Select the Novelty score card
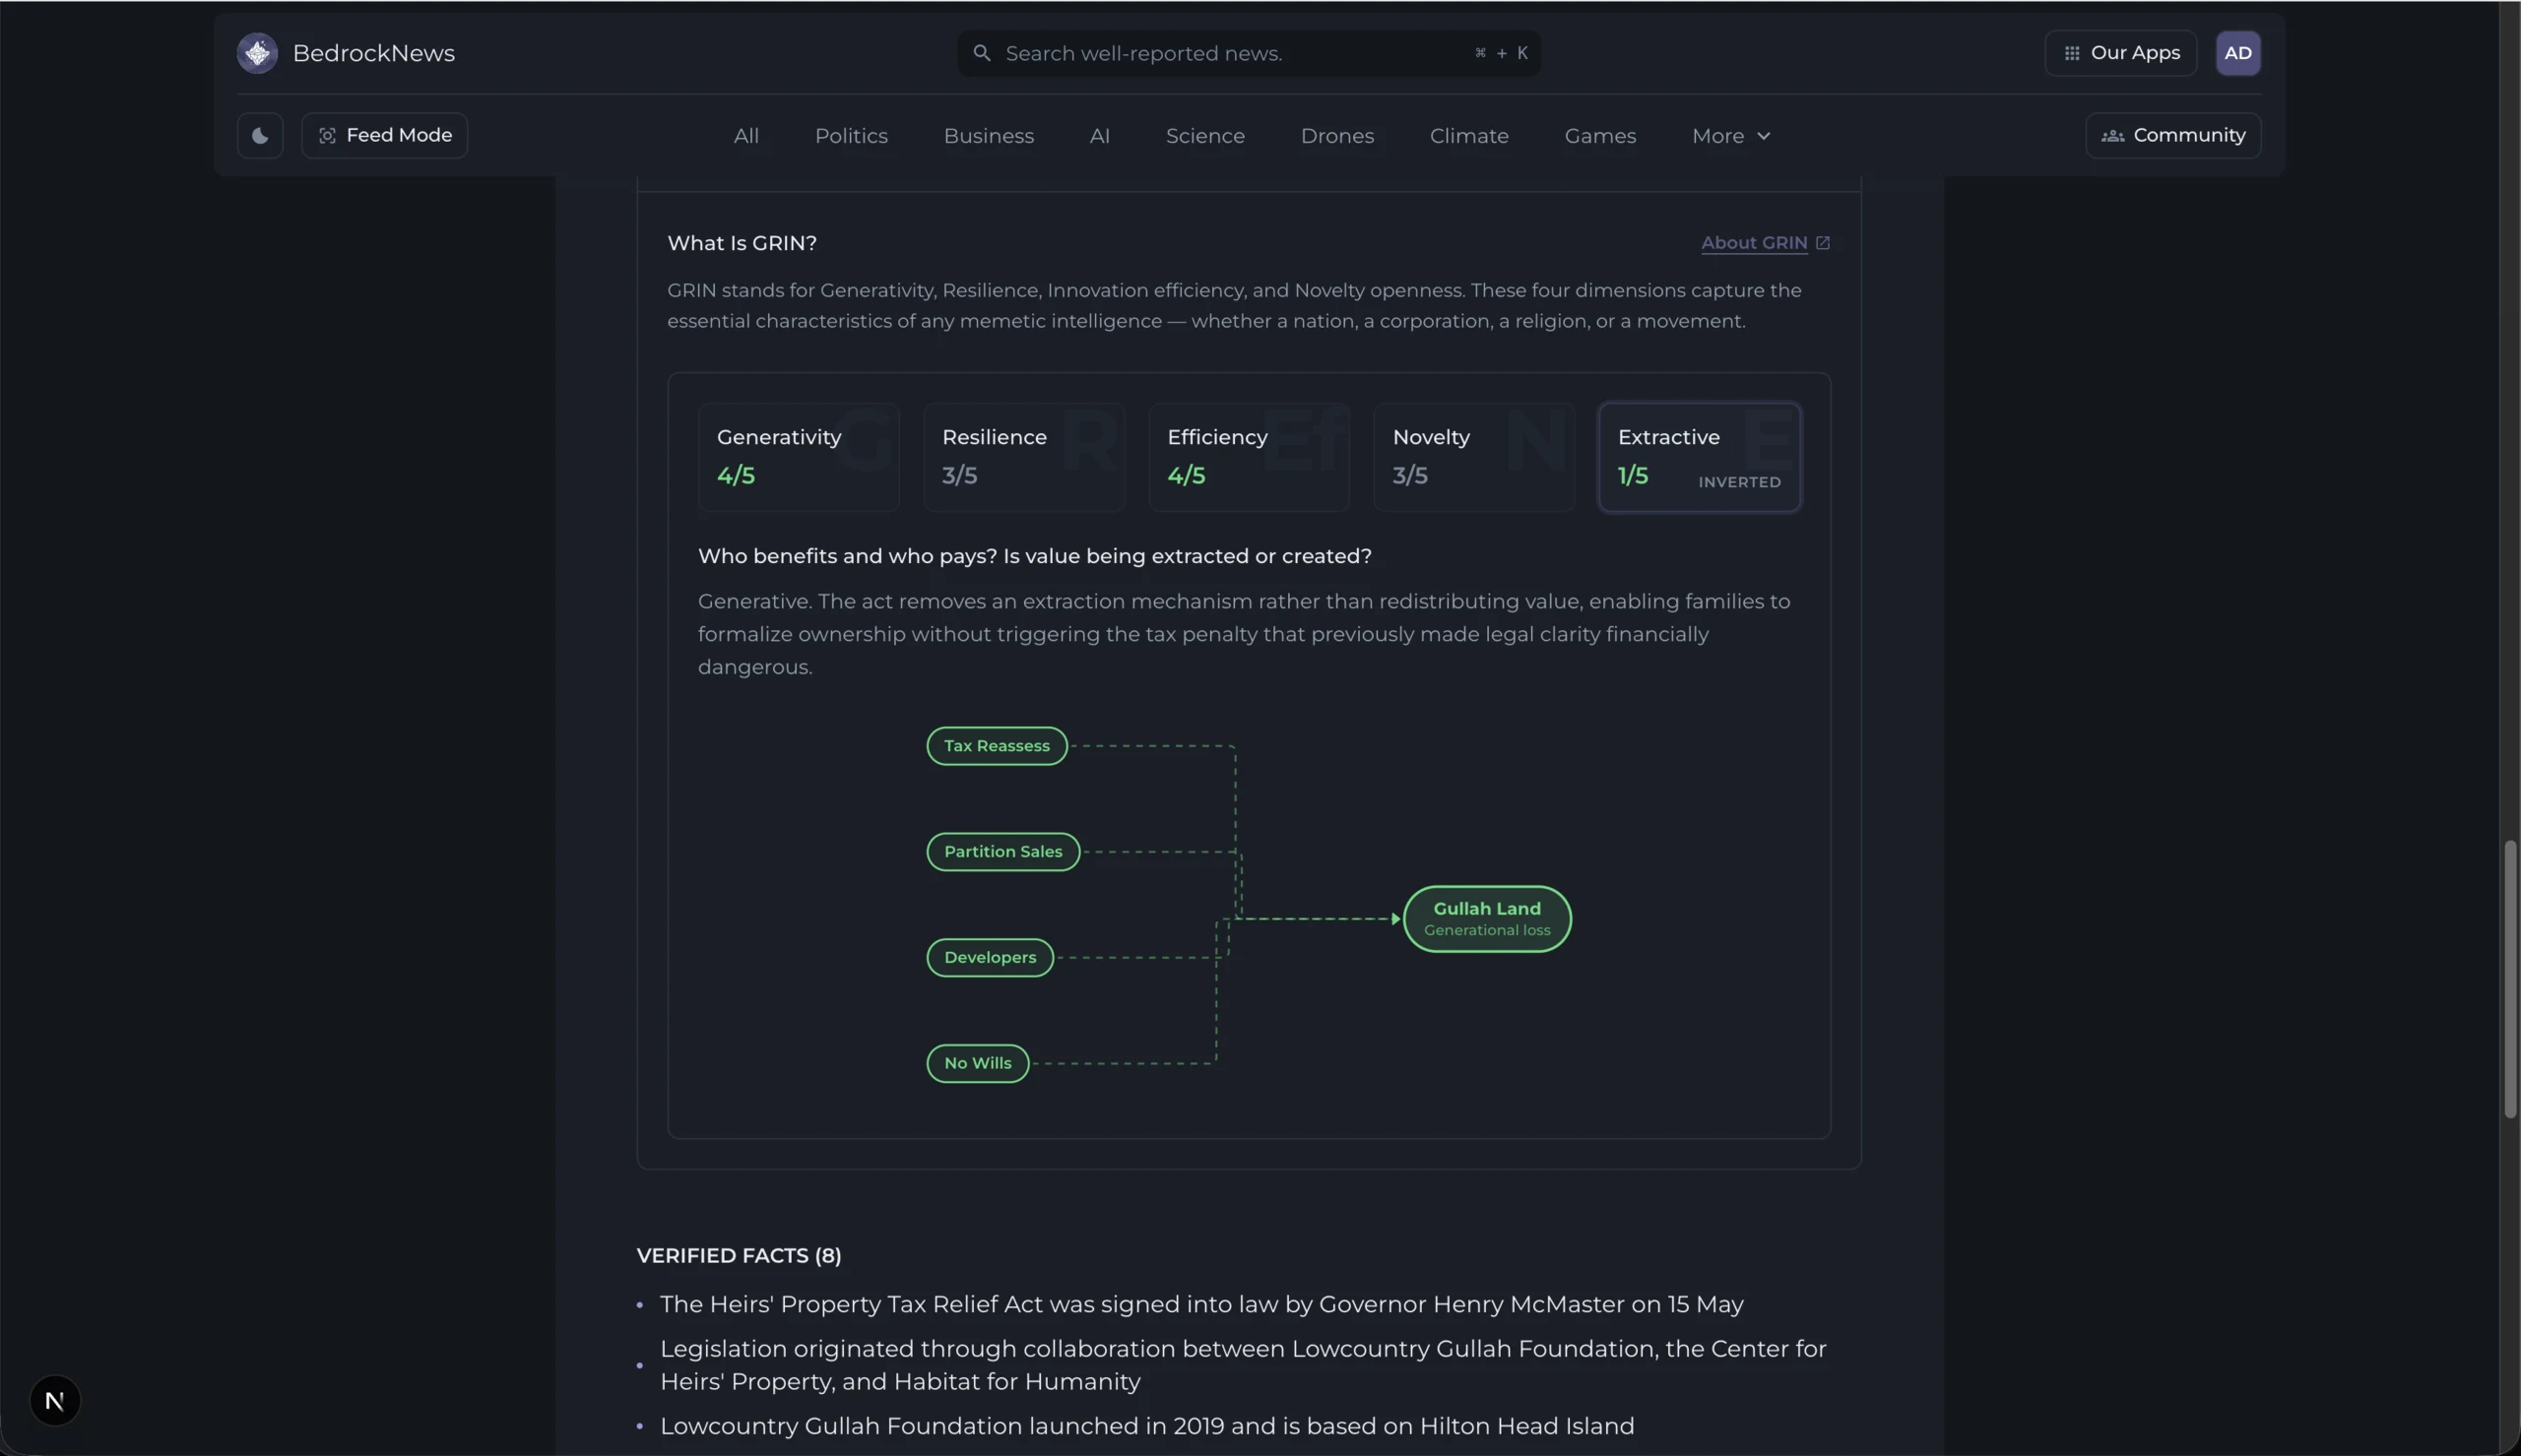The width and height of the screenshot is (2521, 1456). click(1474, 457)
